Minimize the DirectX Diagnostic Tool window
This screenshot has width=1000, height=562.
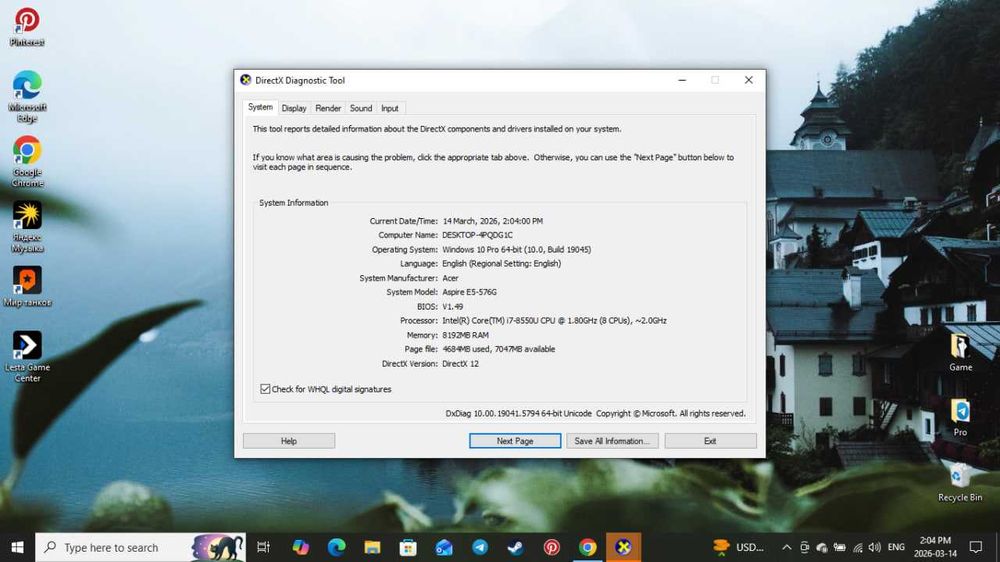[x=682, y=80]
